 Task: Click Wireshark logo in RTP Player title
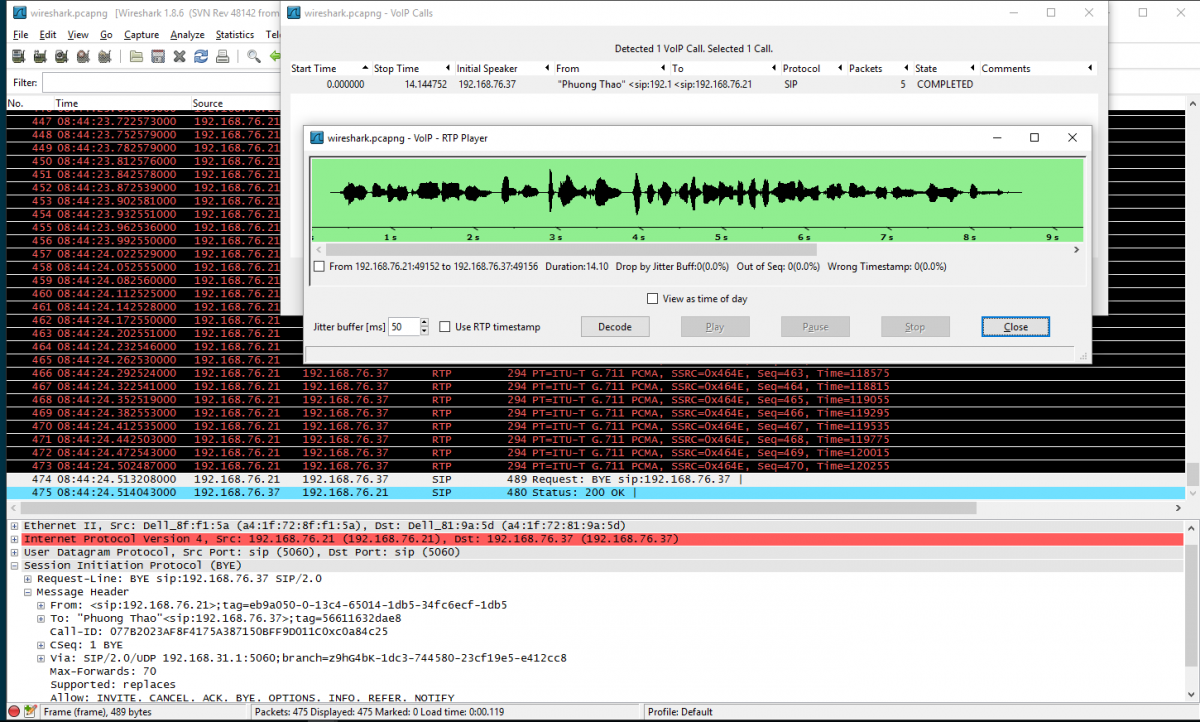tap(317, 138)
